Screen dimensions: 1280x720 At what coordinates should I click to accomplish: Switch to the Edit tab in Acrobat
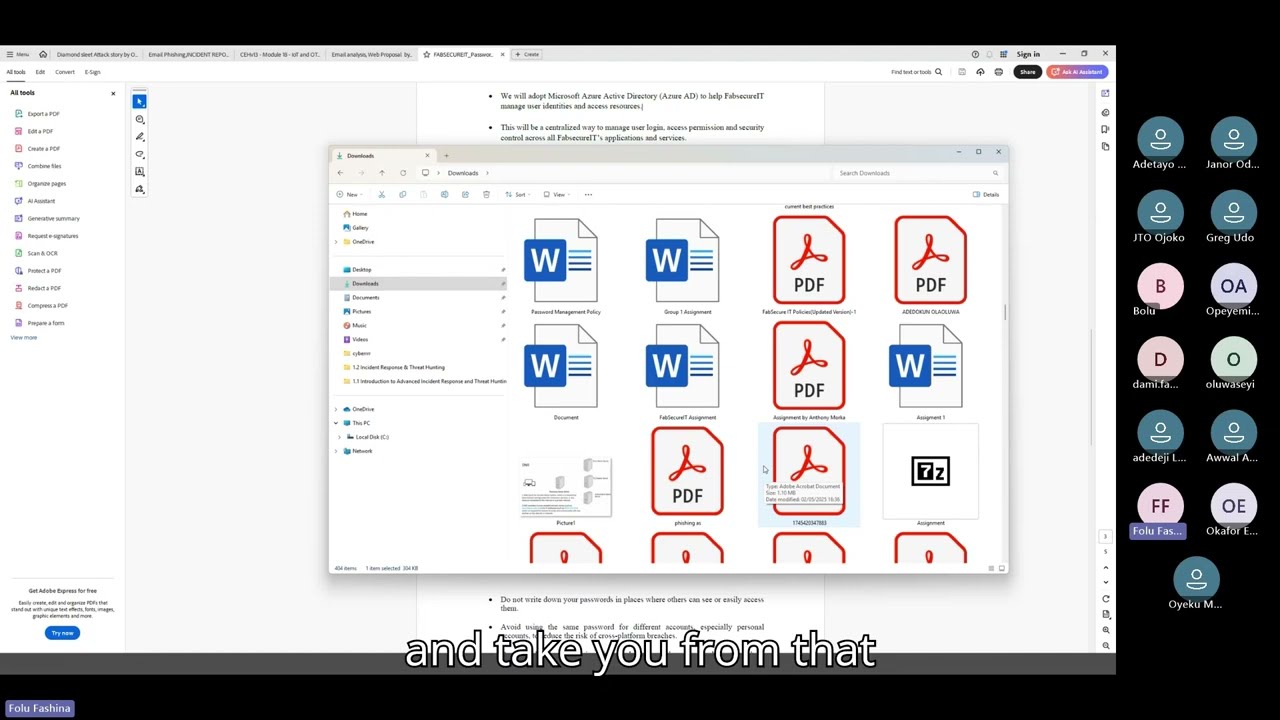tap(40, 72)
